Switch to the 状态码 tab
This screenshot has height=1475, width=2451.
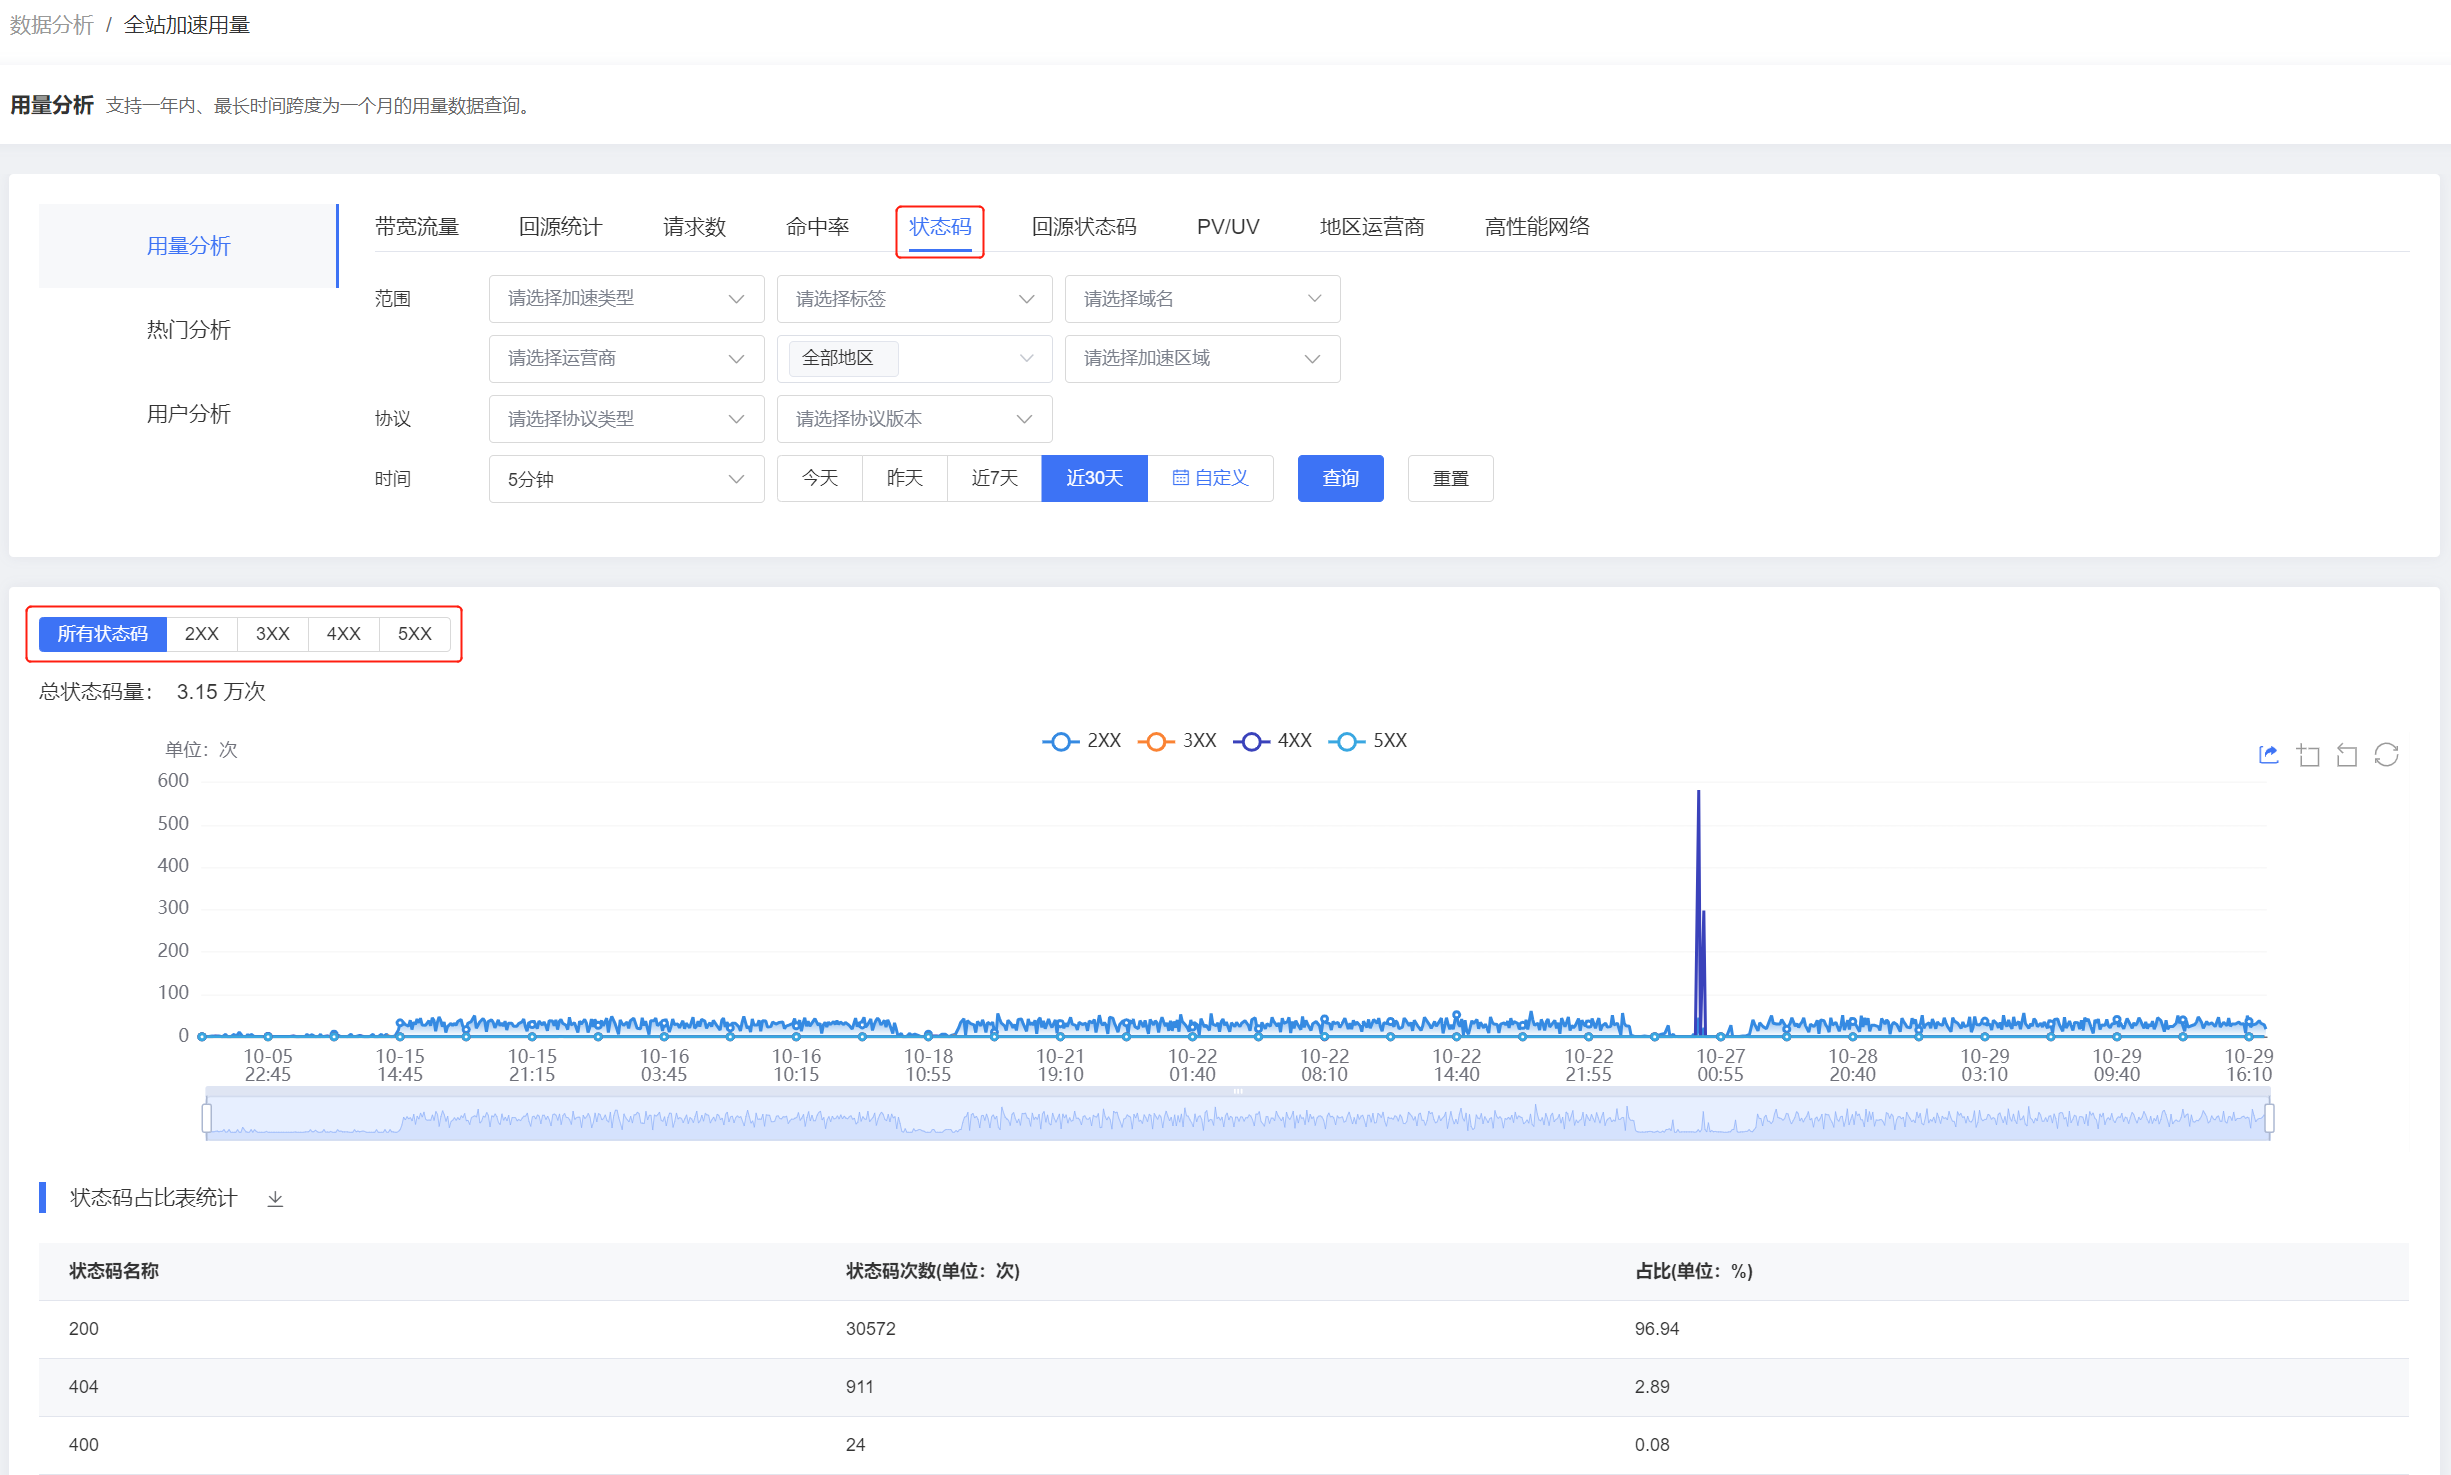click(x=940, y=227)
